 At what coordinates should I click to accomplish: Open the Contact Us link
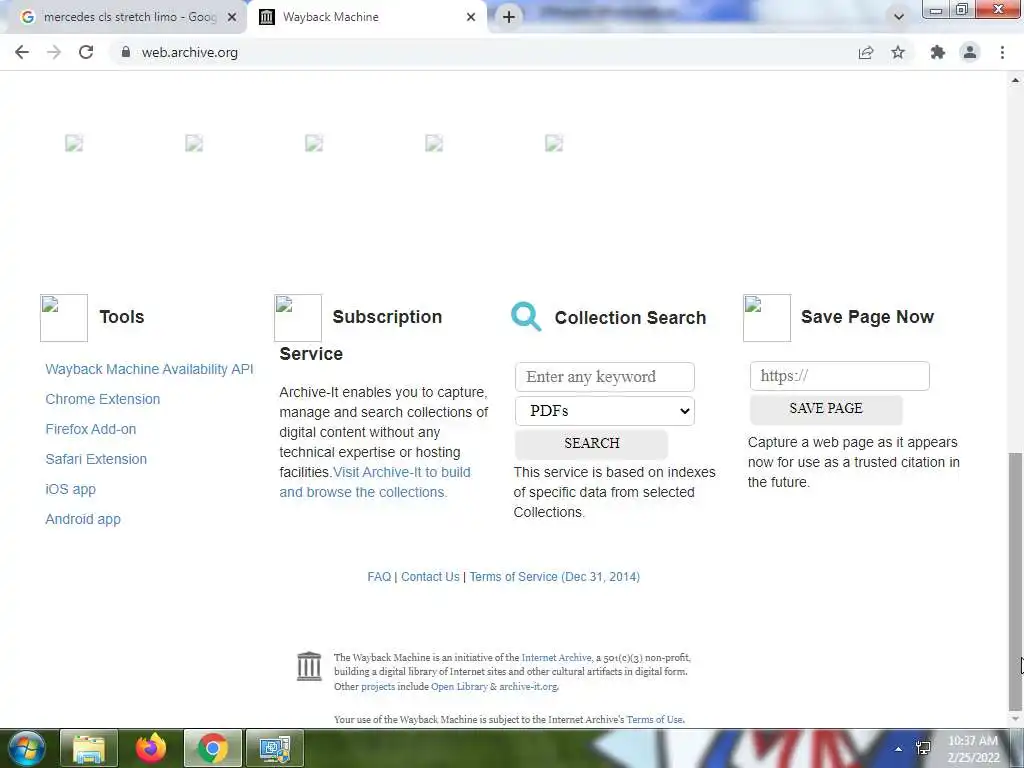point(430,577)
